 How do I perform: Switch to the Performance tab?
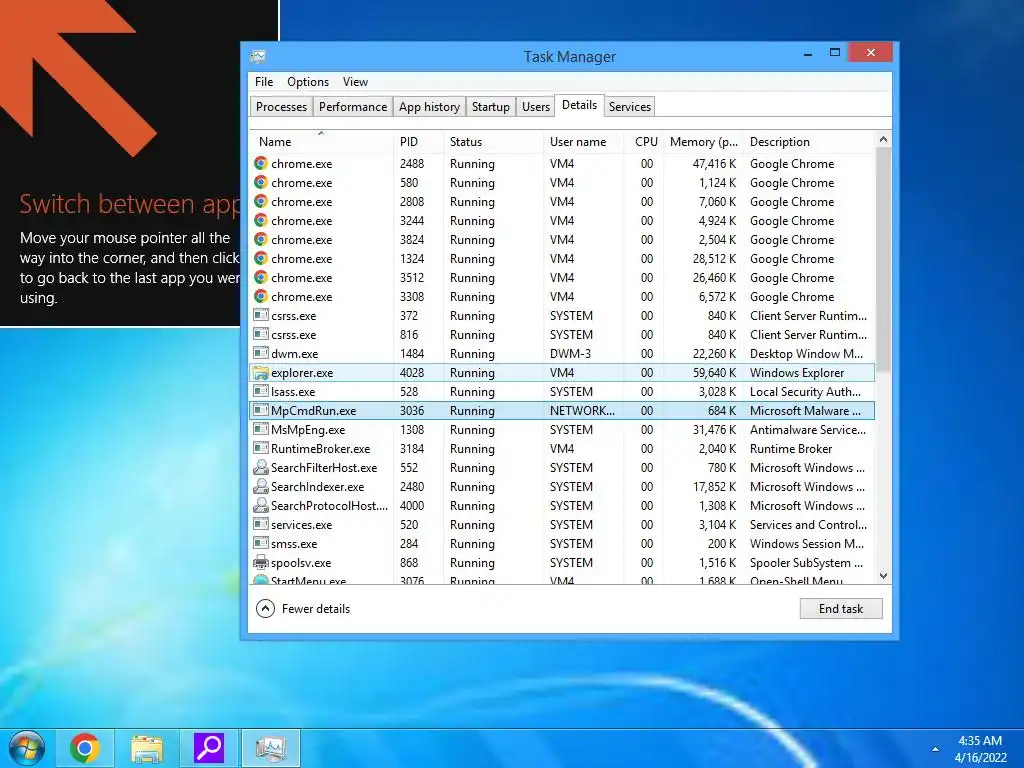pyautogui.click(x=353, y=106)
